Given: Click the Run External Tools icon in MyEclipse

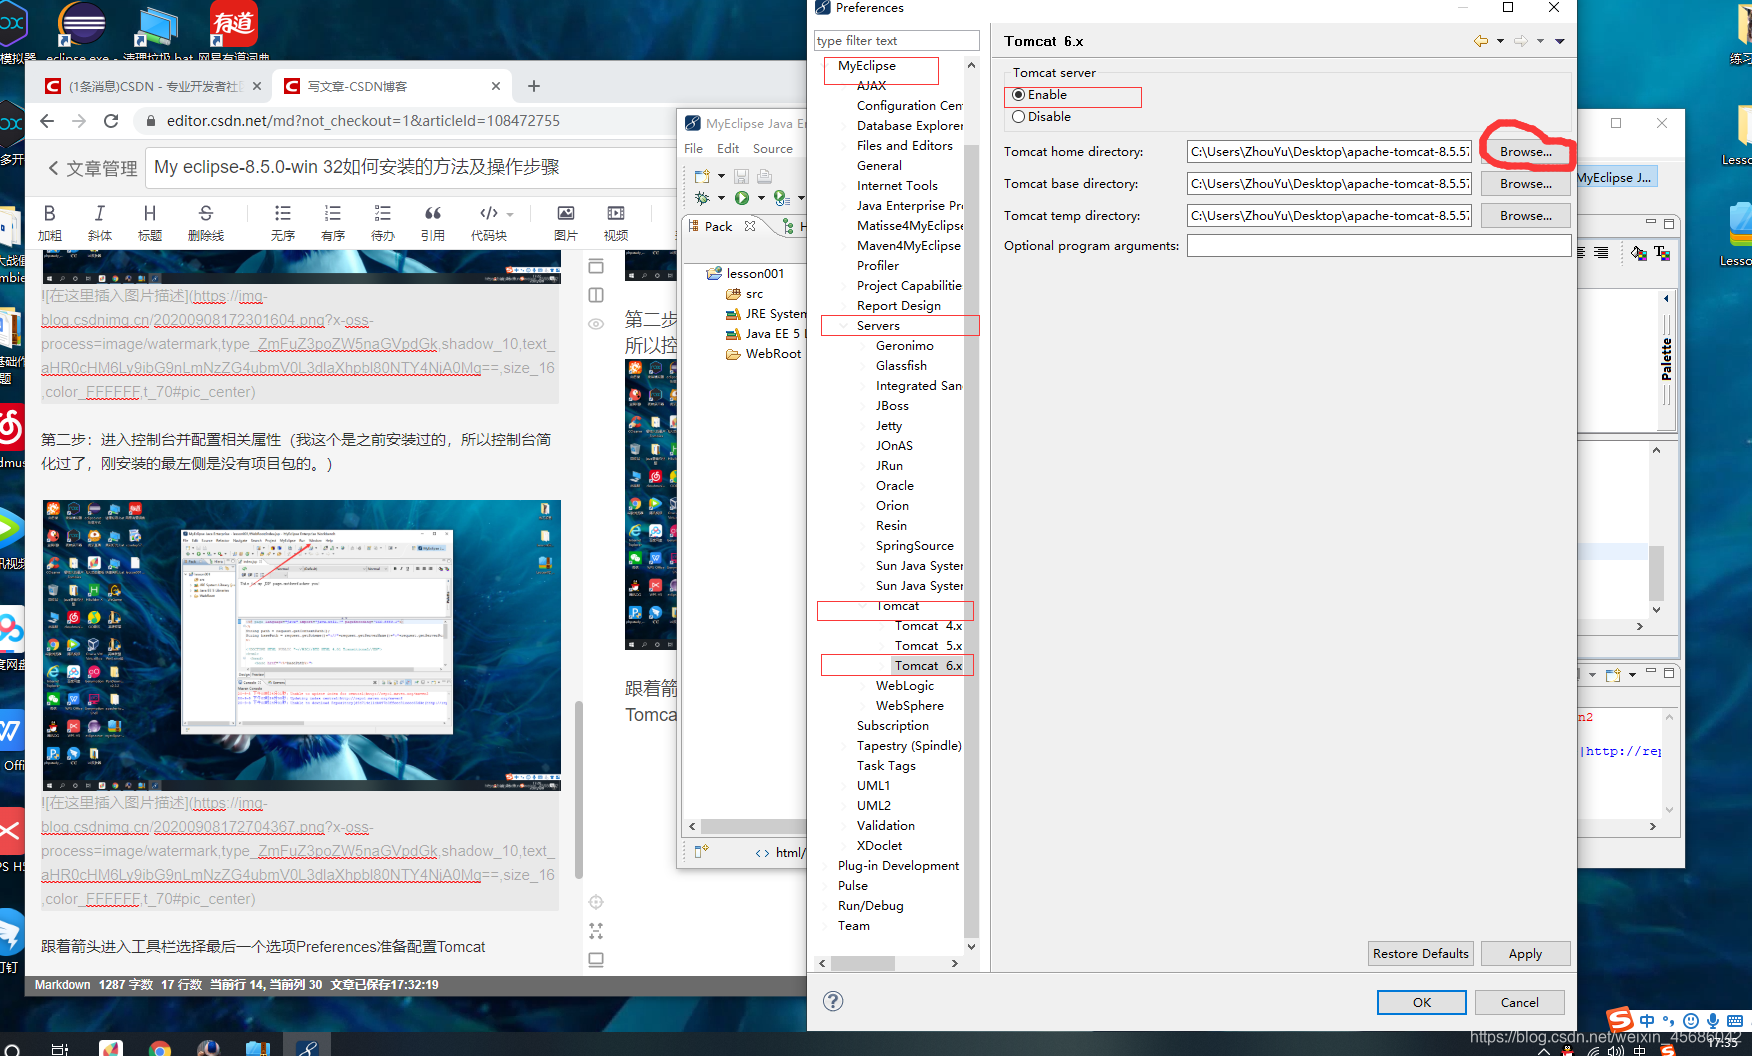Looking at the screenshot, I should (x=781, y=198).
